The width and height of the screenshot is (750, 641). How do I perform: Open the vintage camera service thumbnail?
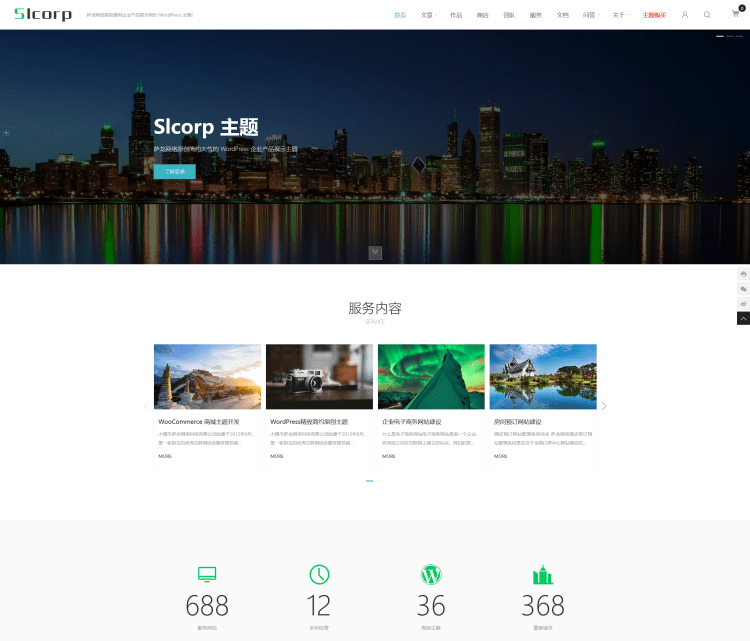tap(320, 376)
